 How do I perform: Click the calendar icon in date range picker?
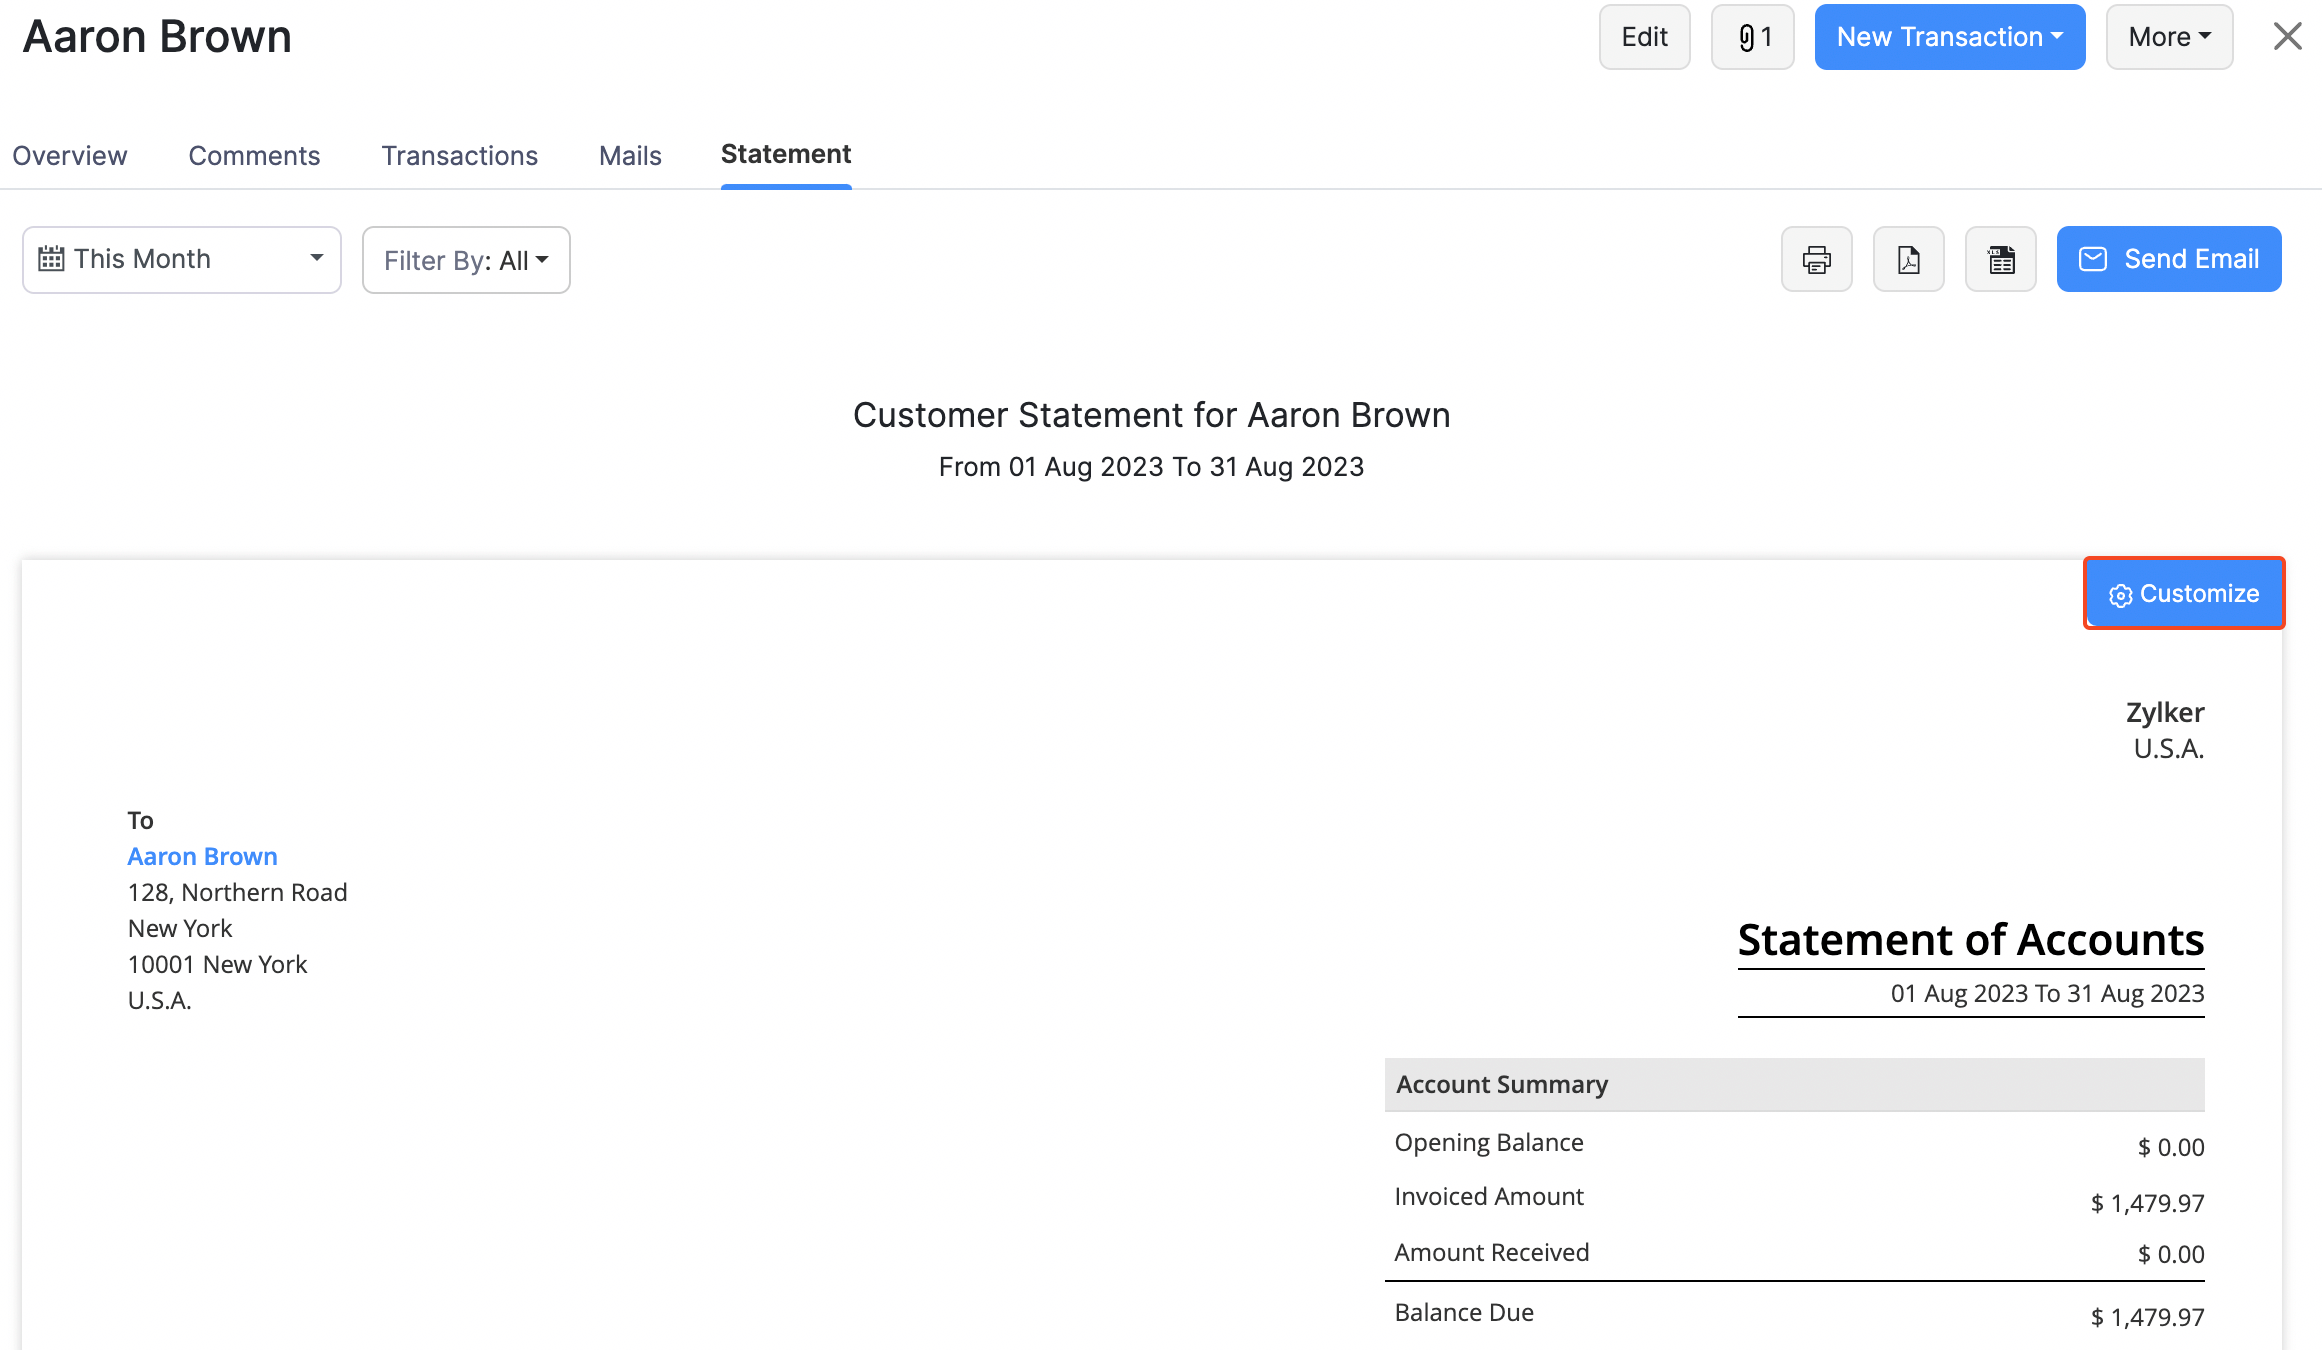pyautogui.click(x=52, y=258)
